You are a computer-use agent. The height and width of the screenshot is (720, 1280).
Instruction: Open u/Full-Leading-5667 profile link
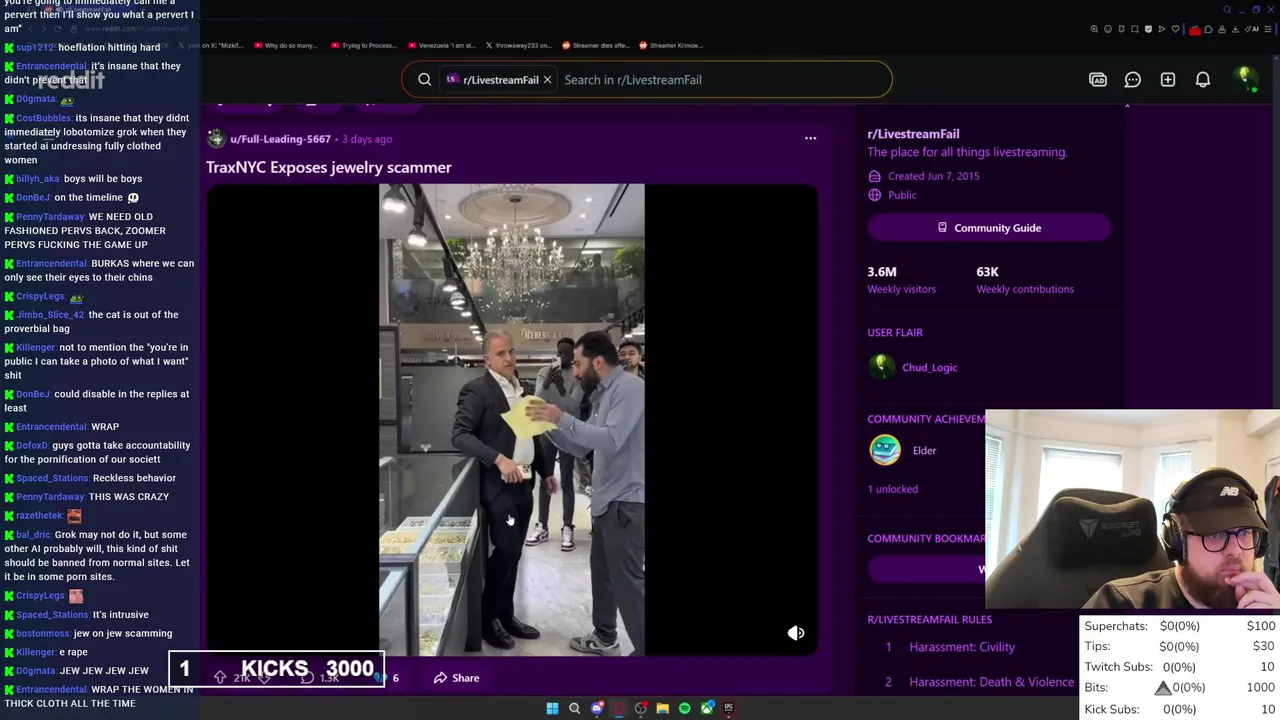(x=280, y=139)
